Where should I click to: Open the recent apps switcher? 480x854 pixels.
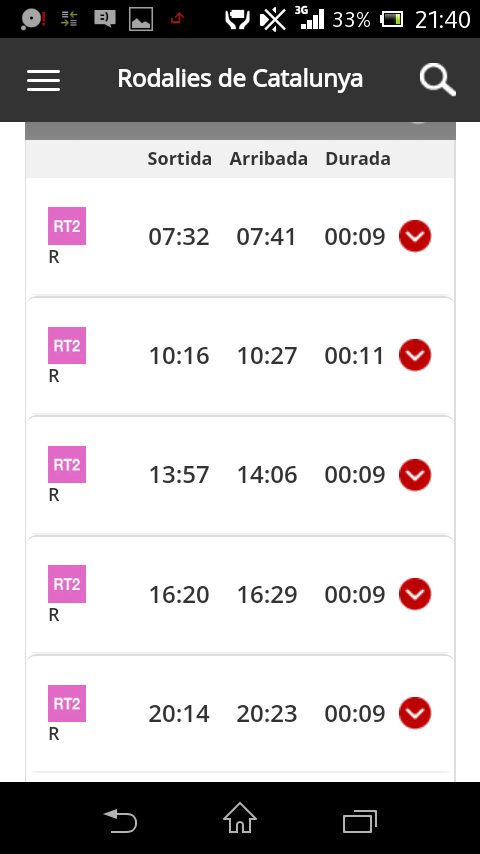click(x=360, y=821)
